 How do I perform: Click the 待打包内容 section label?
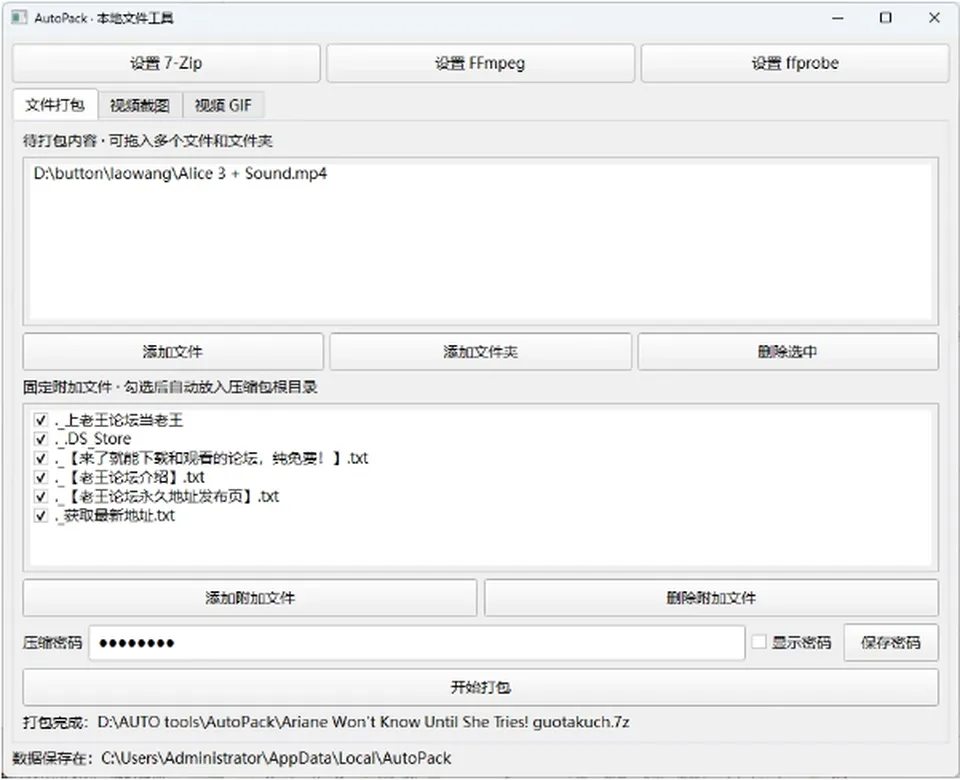[148, 141]
